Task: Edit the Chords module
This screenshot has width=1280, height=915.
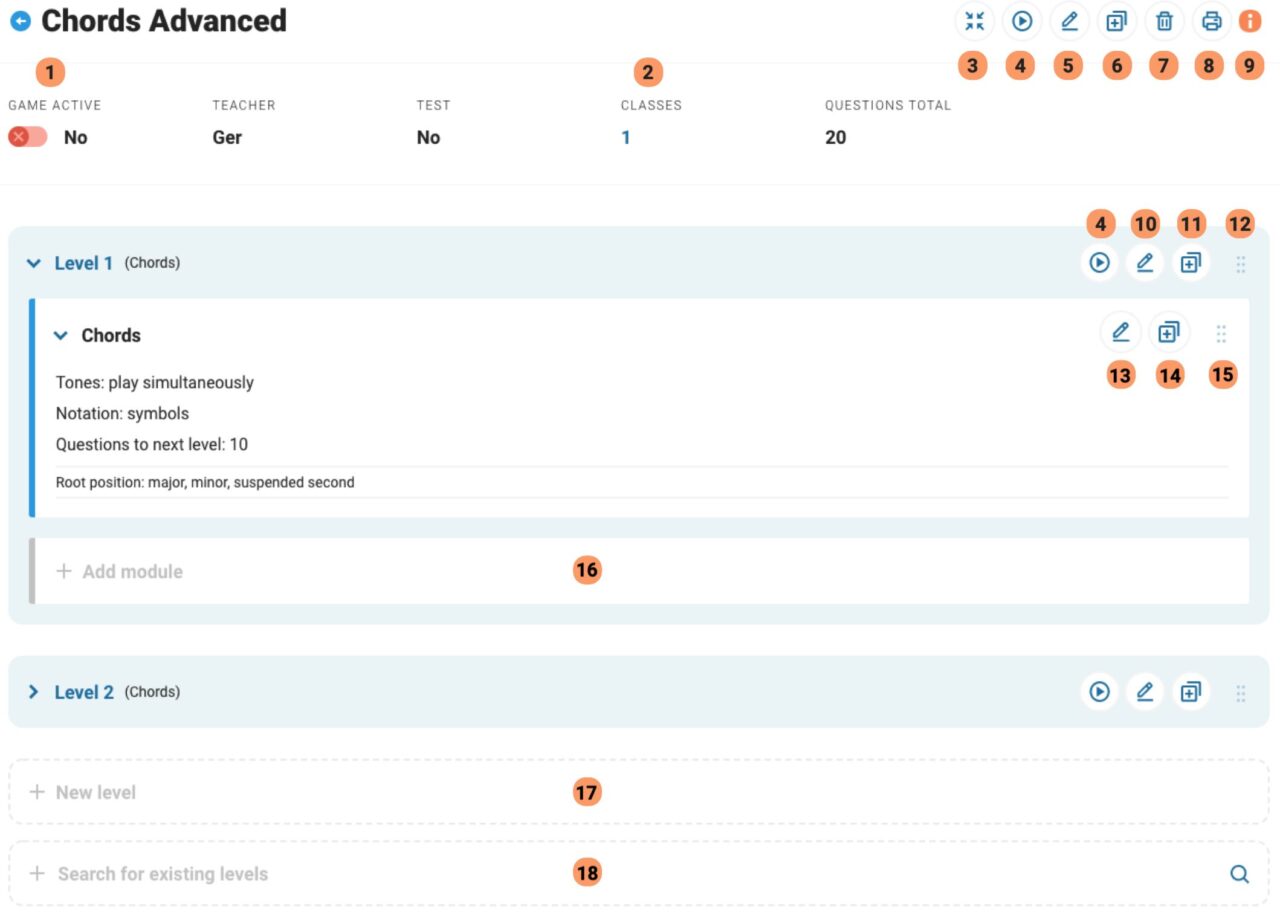Action: (1120, 331)
